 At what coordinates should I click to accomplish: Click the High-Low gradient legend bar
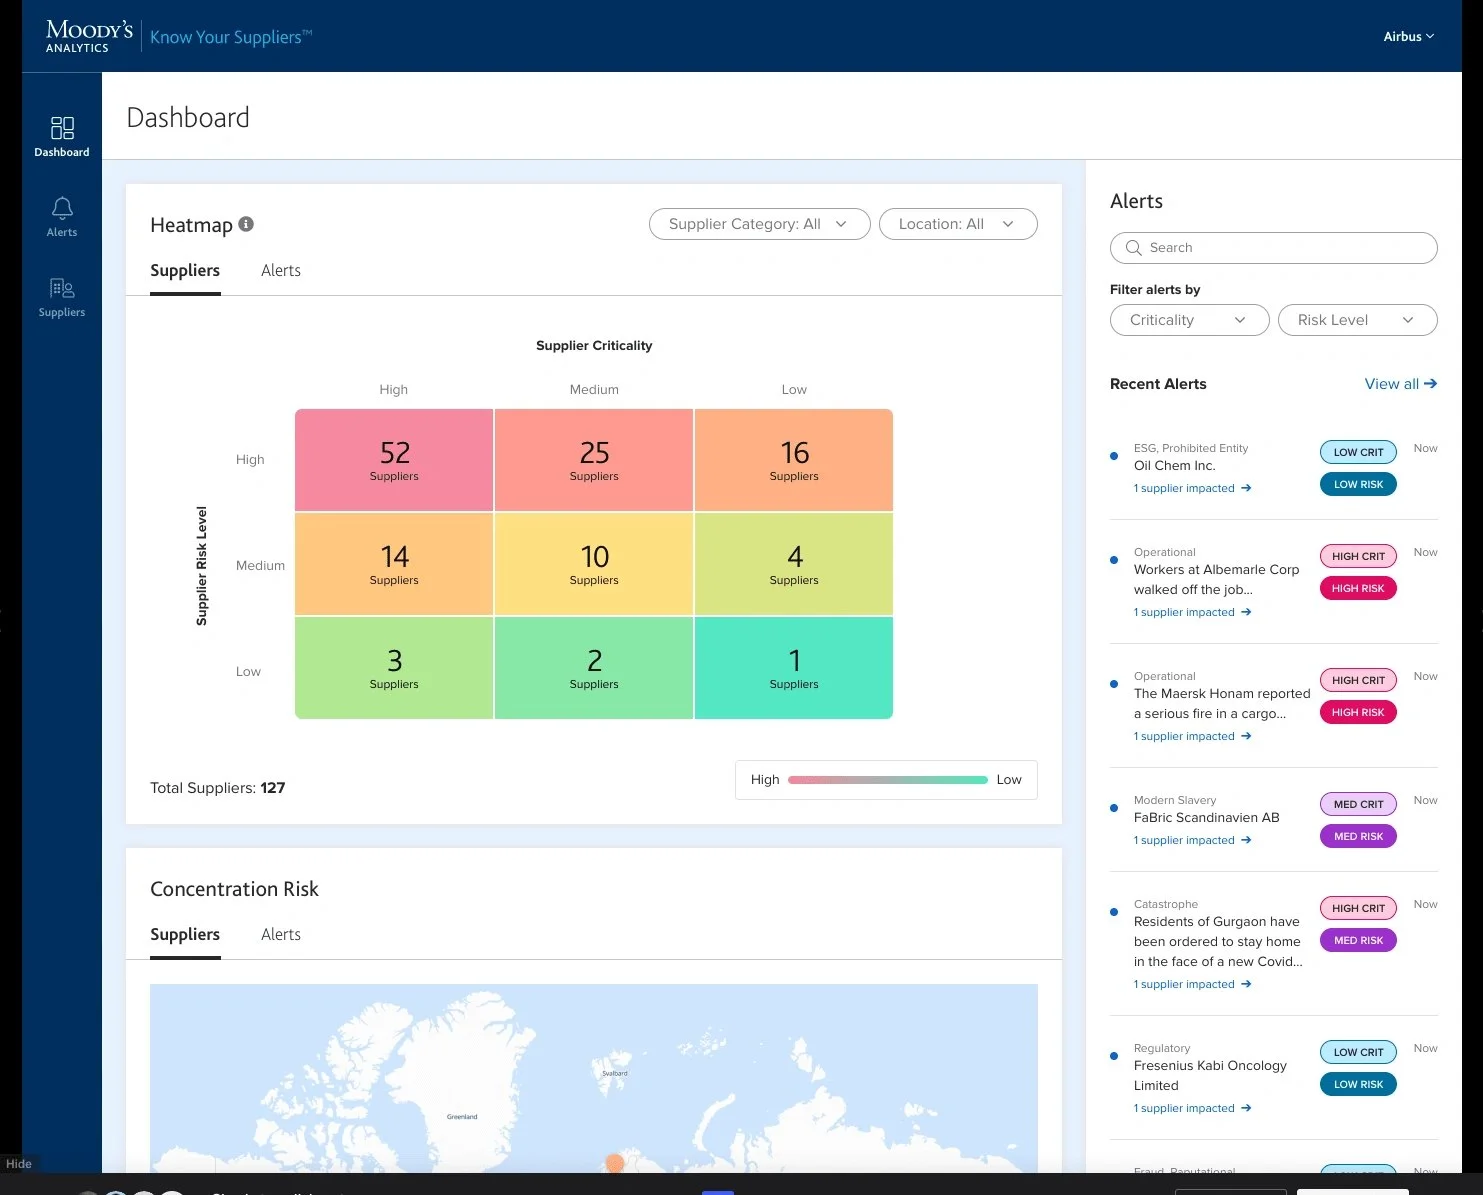[887, 780]
